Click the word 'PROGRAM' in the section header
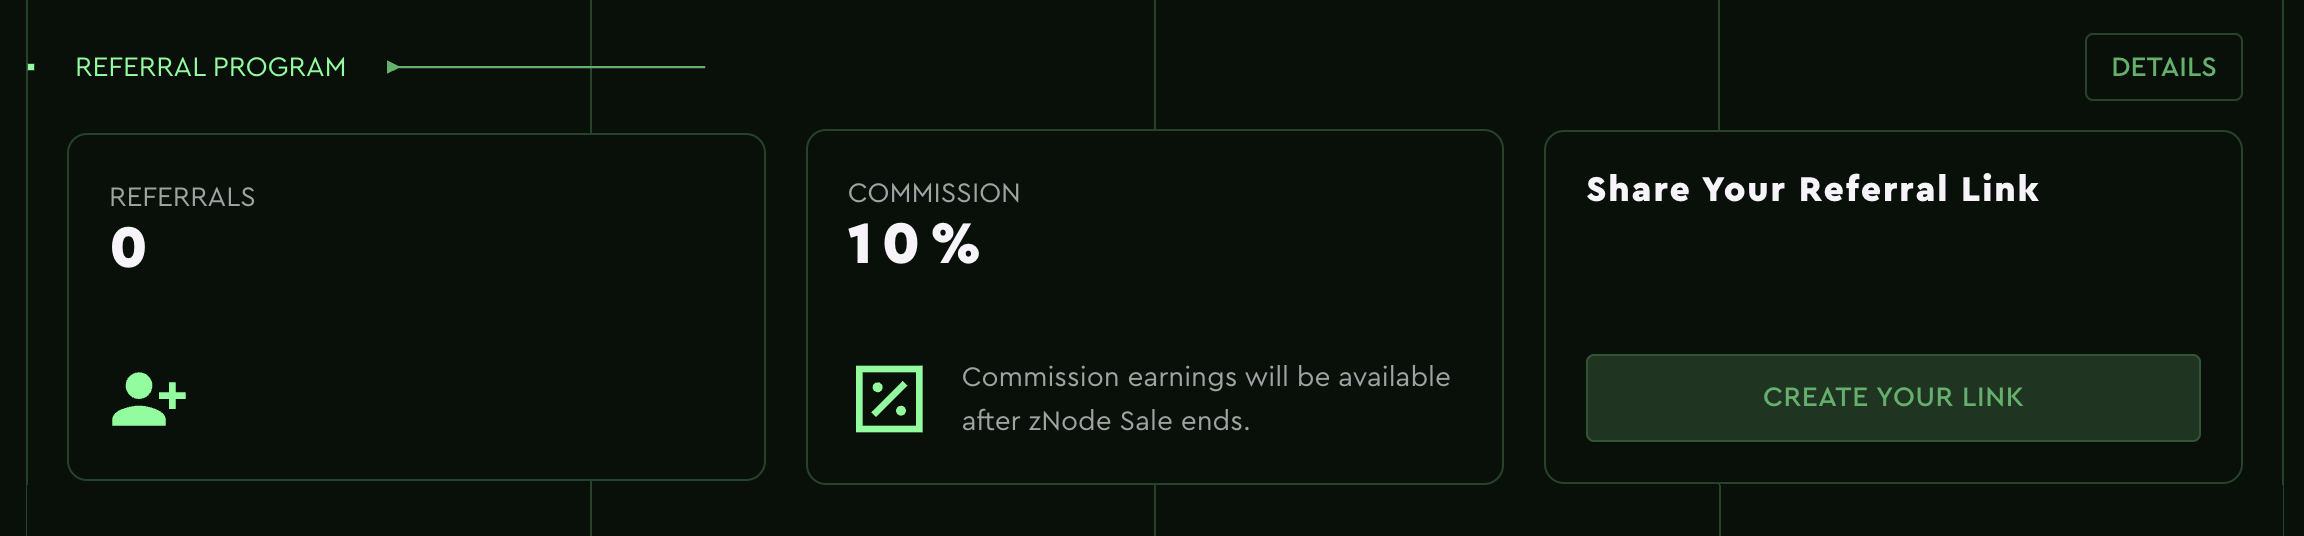Image resolution: width=2304 pixels, height=536 pixels. click(279, 67)
